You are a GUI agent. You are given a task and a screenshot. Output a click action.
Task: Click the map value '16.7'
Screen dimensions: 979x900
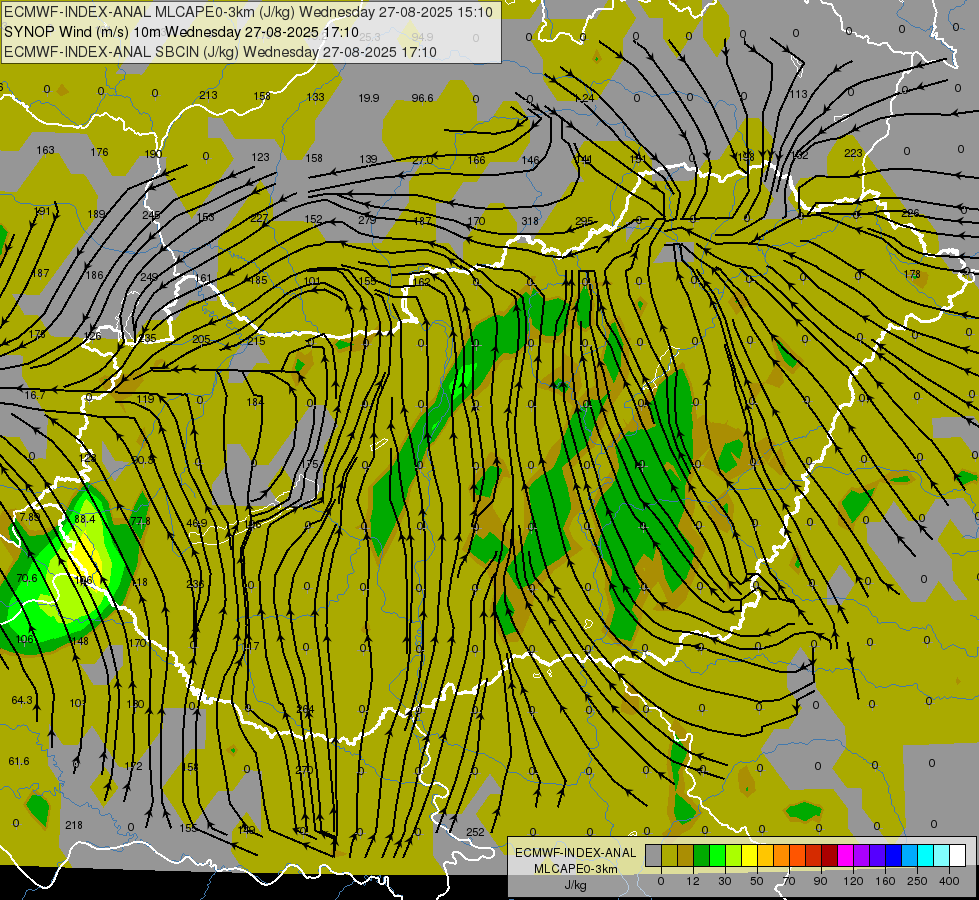point(34,395)
